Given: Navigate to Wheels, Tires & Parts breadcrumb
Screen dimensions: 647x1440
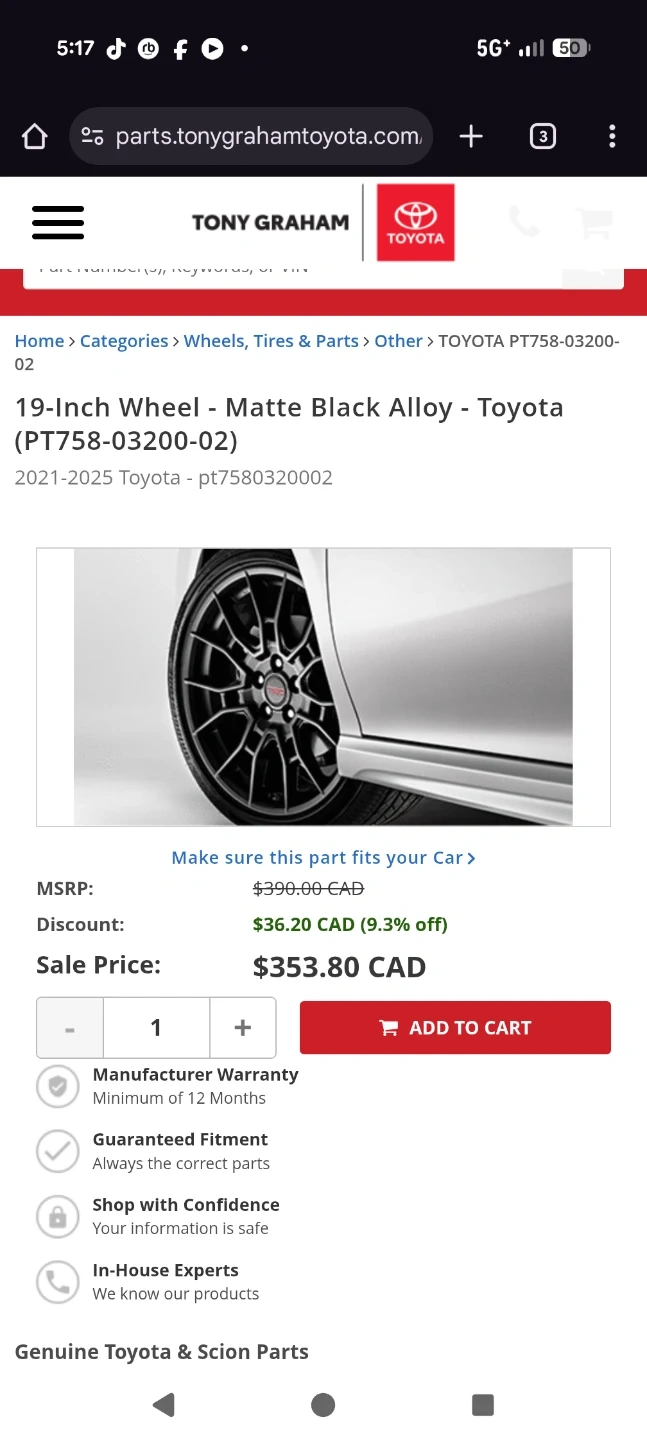Looking at the screenshot, I should coord(271,341).
